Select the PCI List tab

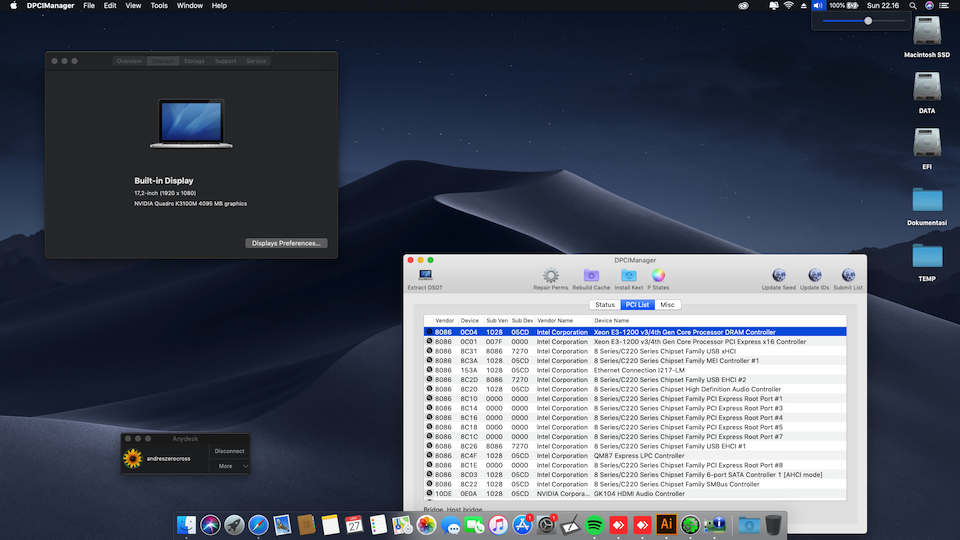(637, 304)
